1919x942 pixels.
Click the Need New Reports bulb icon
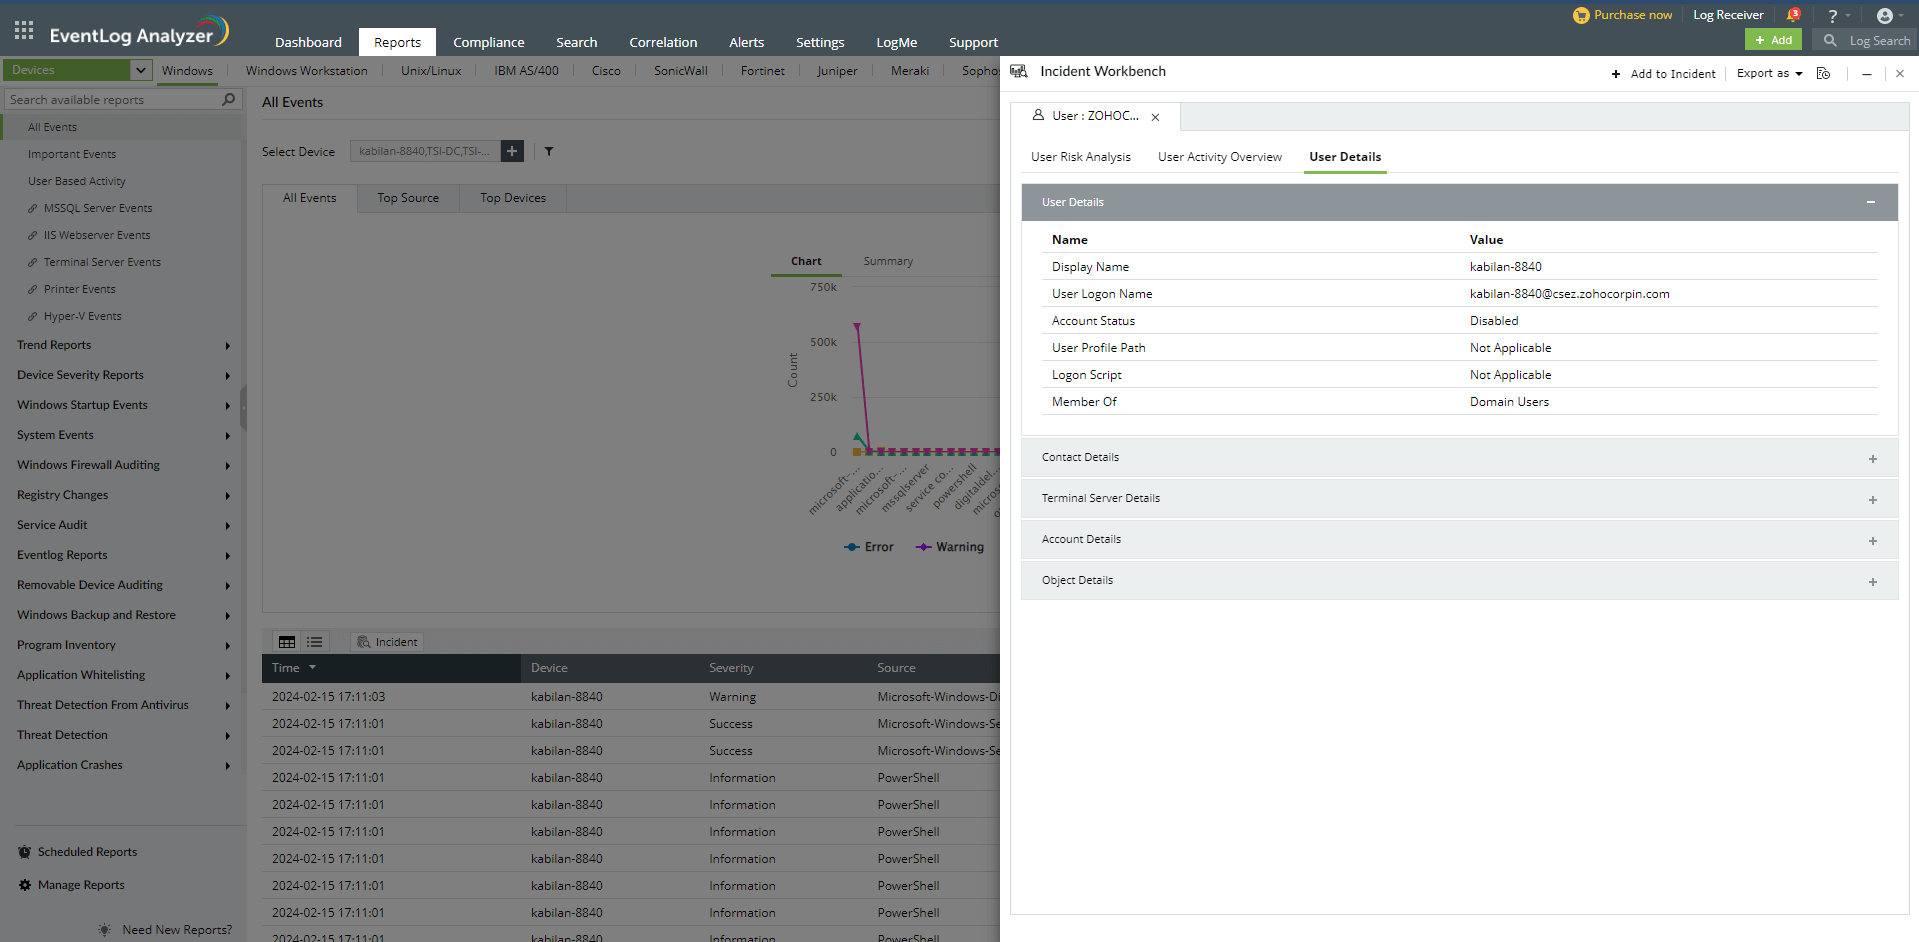[x=105, y=930]
